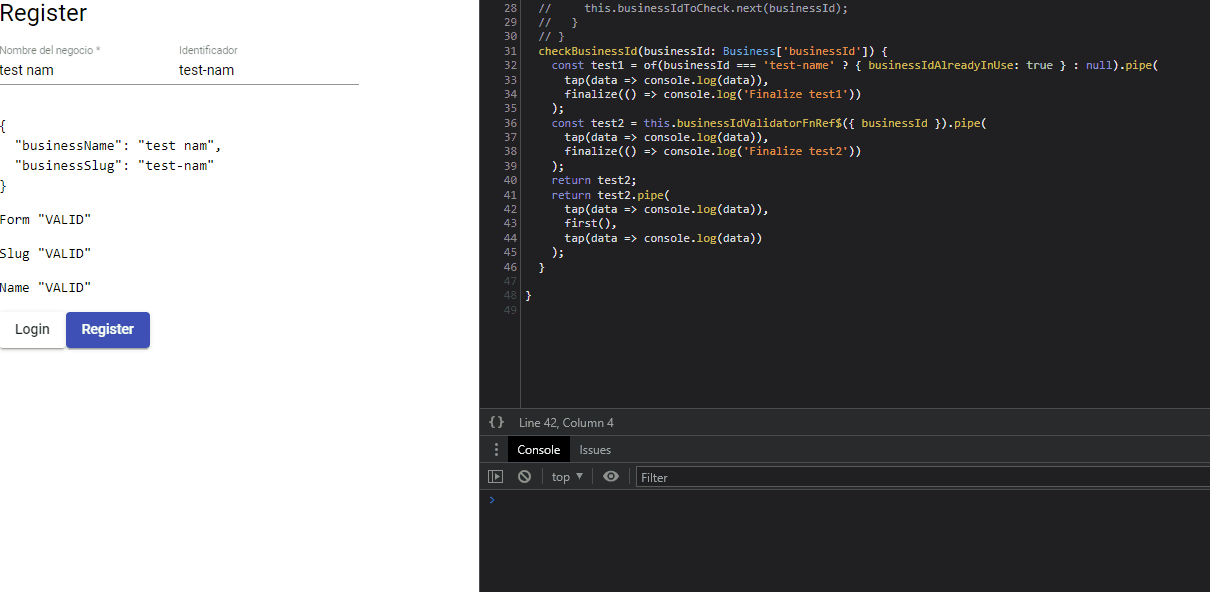Switch to the Issues tab
The image size is (1210, 592).
pos(595,449)
